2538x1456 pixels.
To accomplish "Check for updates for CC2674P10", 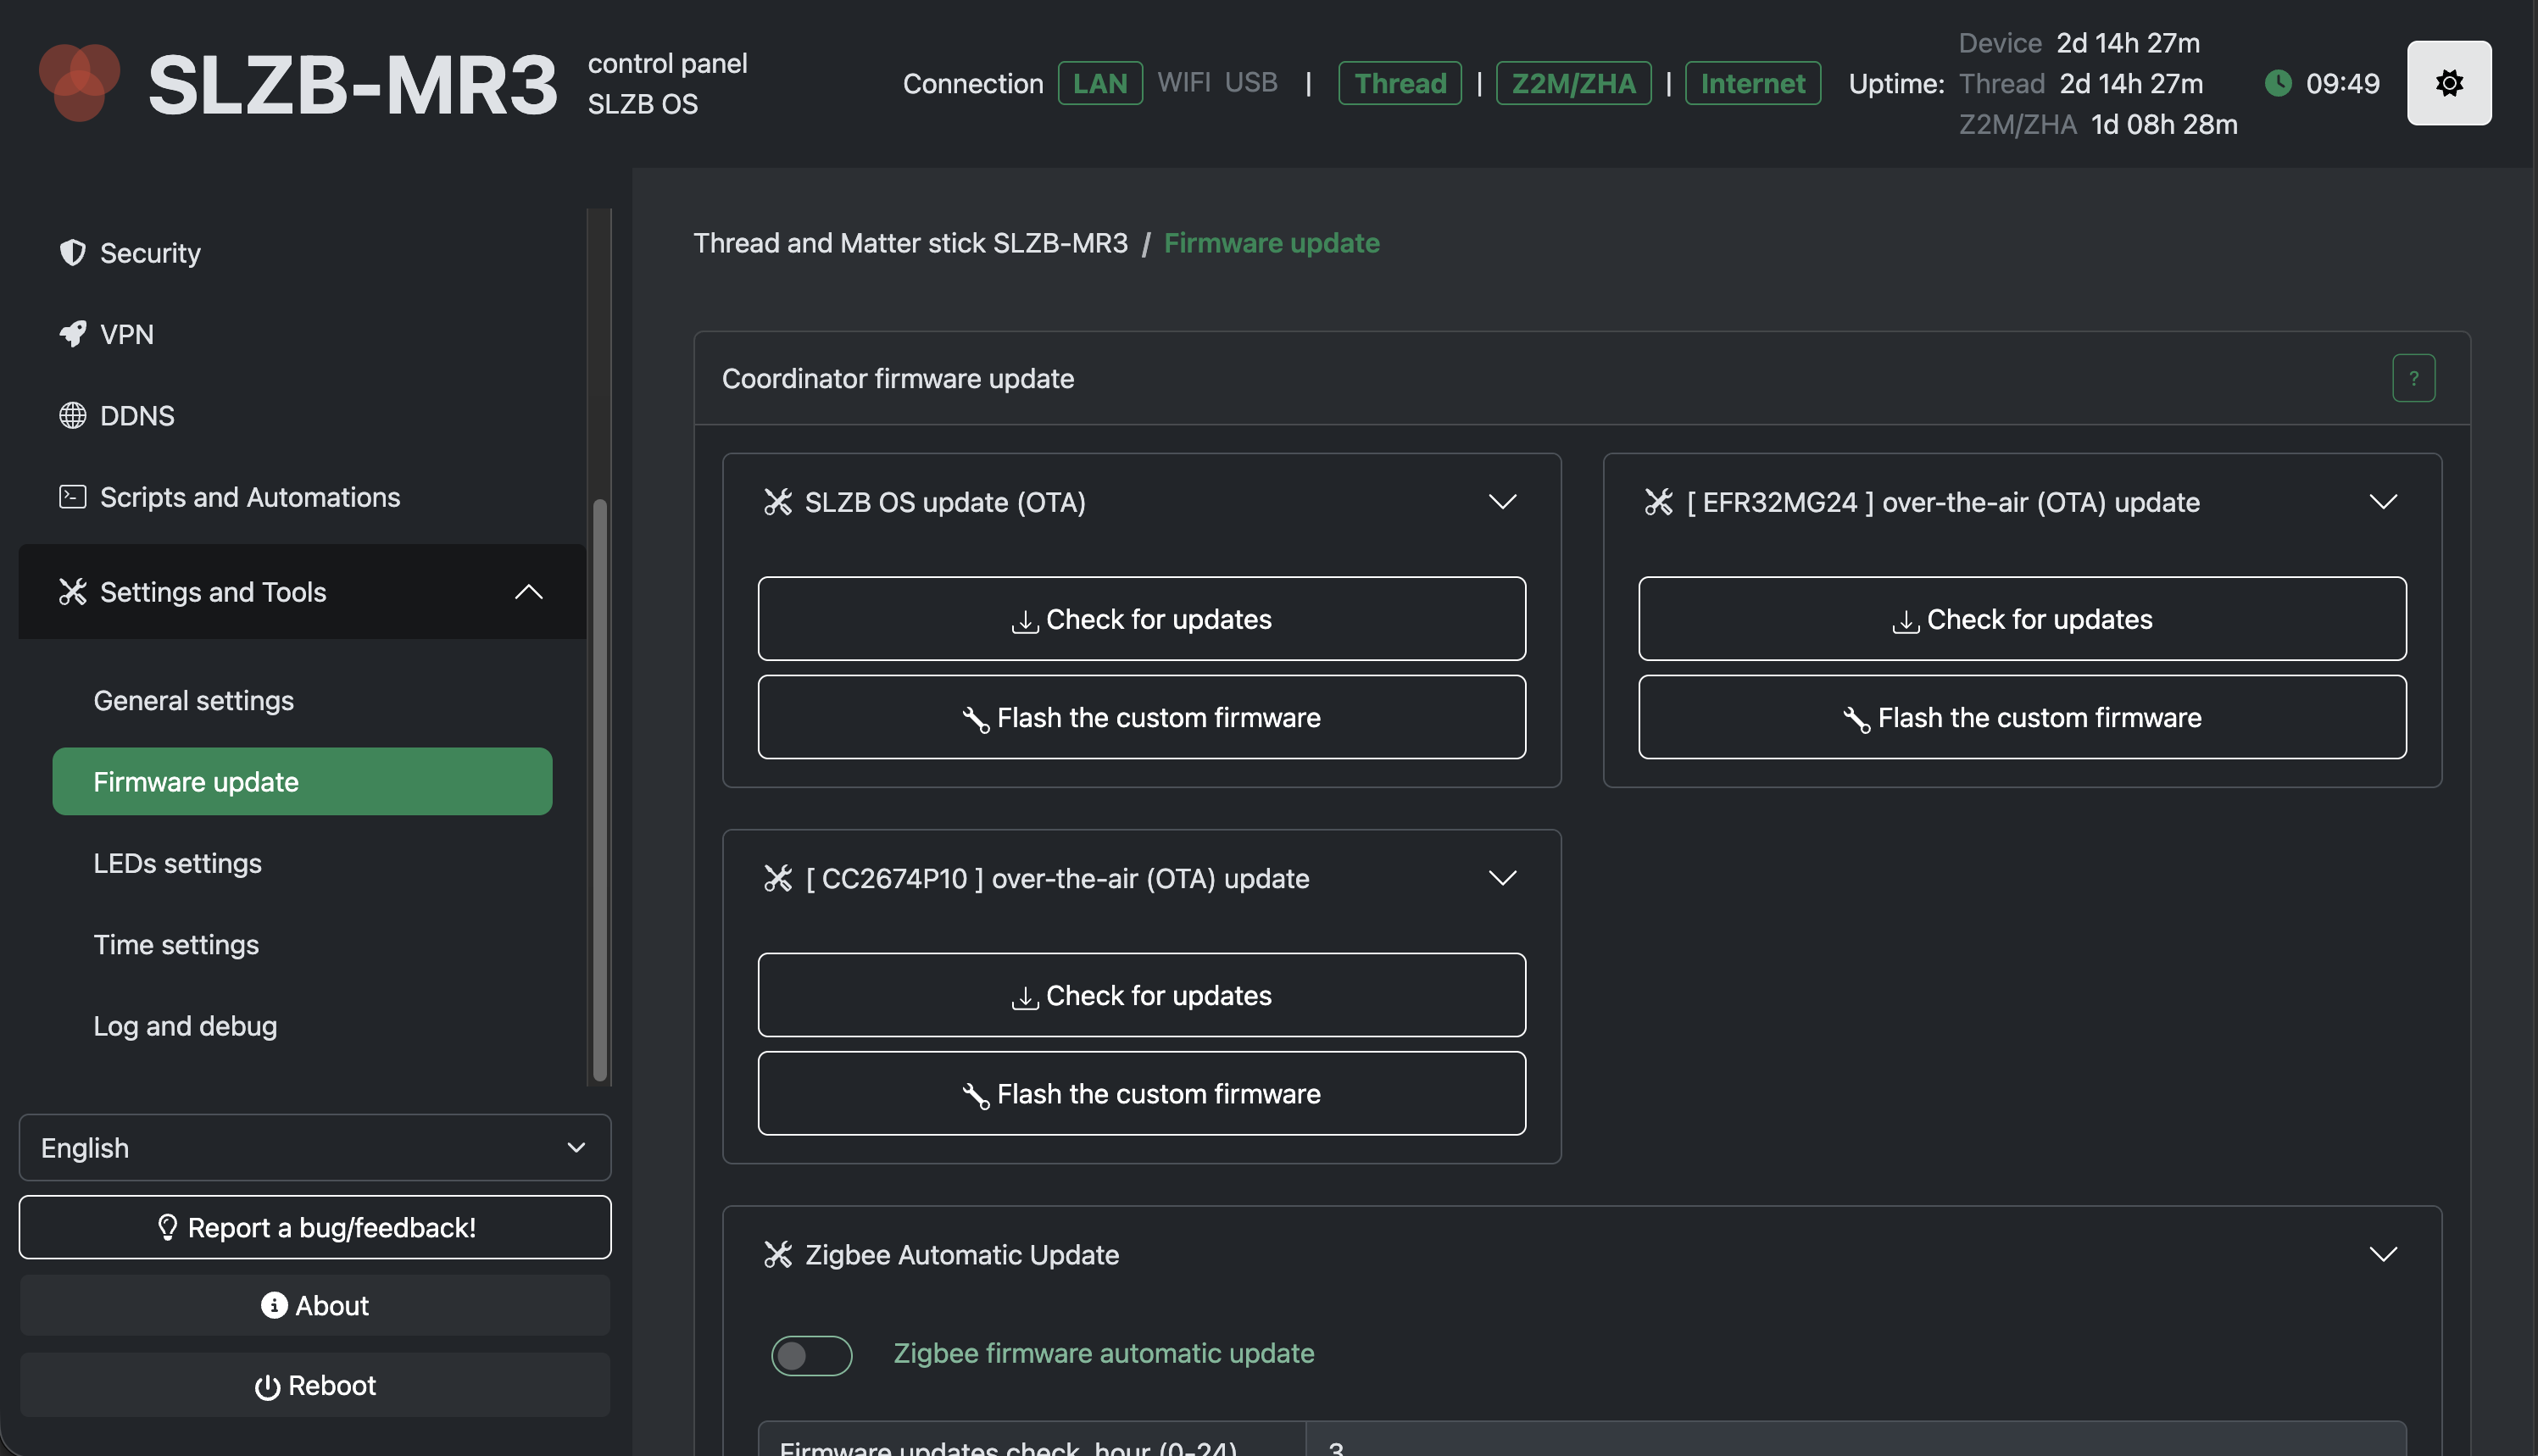I will pos(1141,995).
